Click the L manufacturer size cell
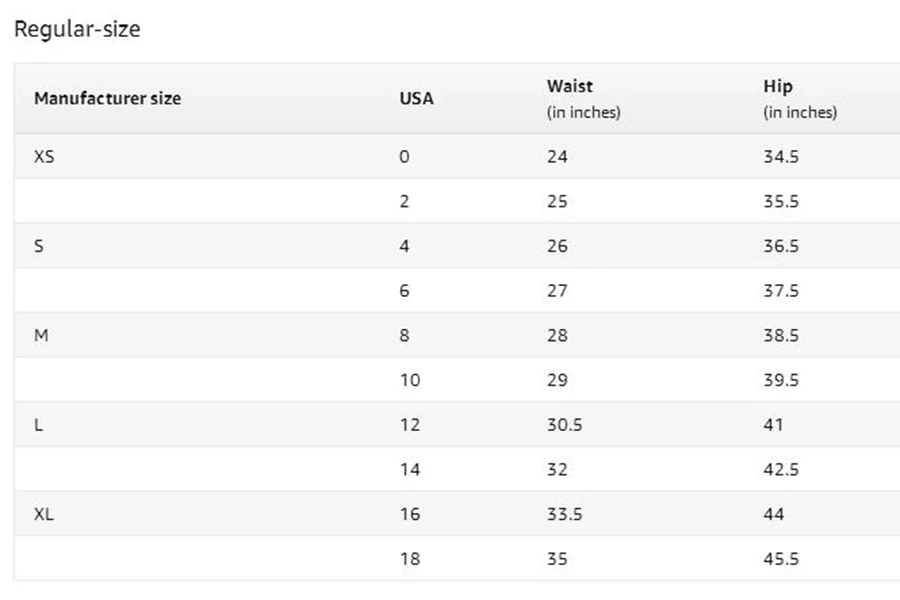Image resolution: width=900 pixels, height=600 pixels. [38, 425]
